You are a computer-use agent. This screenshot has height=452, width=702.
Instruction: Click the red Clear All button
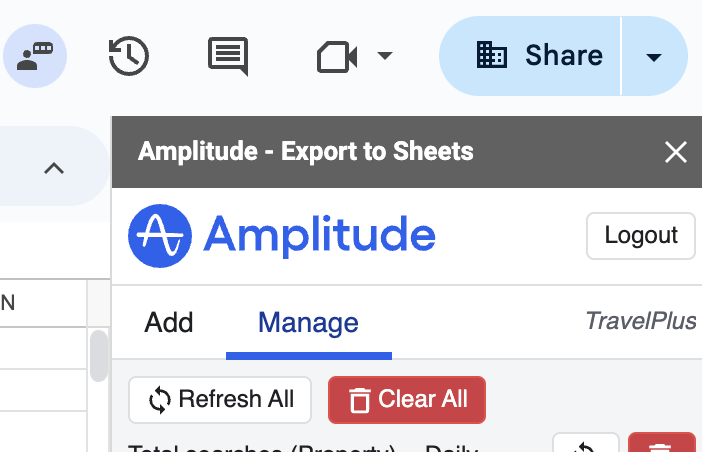[407, 399]
